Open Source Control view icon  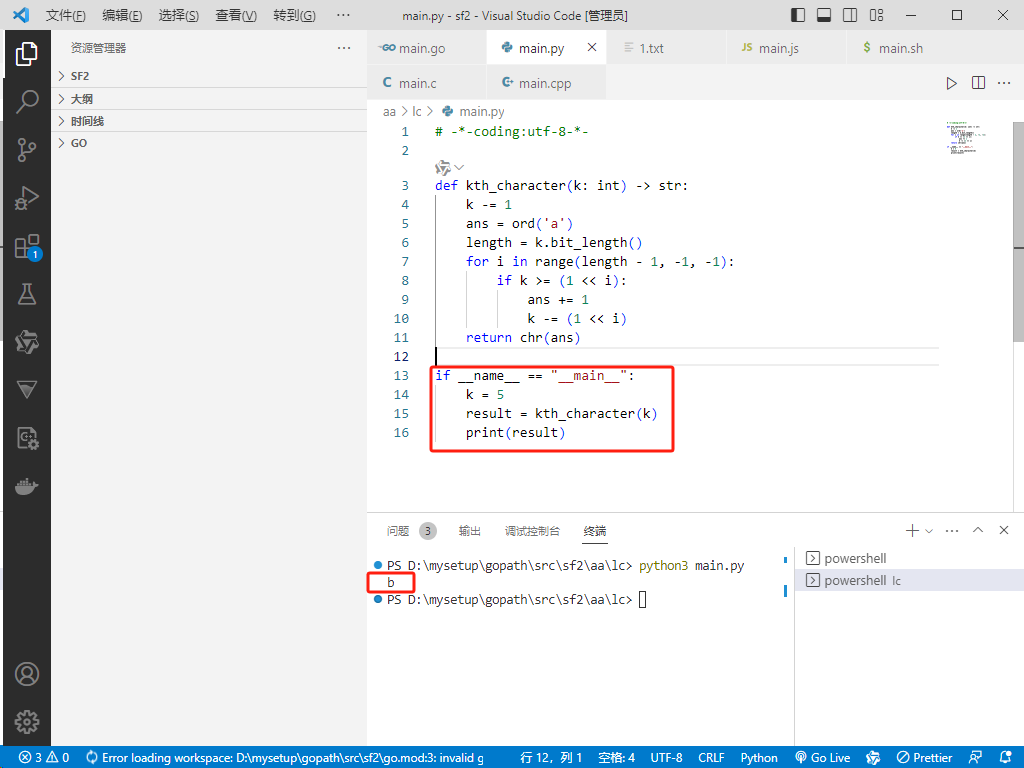point(27,150)
